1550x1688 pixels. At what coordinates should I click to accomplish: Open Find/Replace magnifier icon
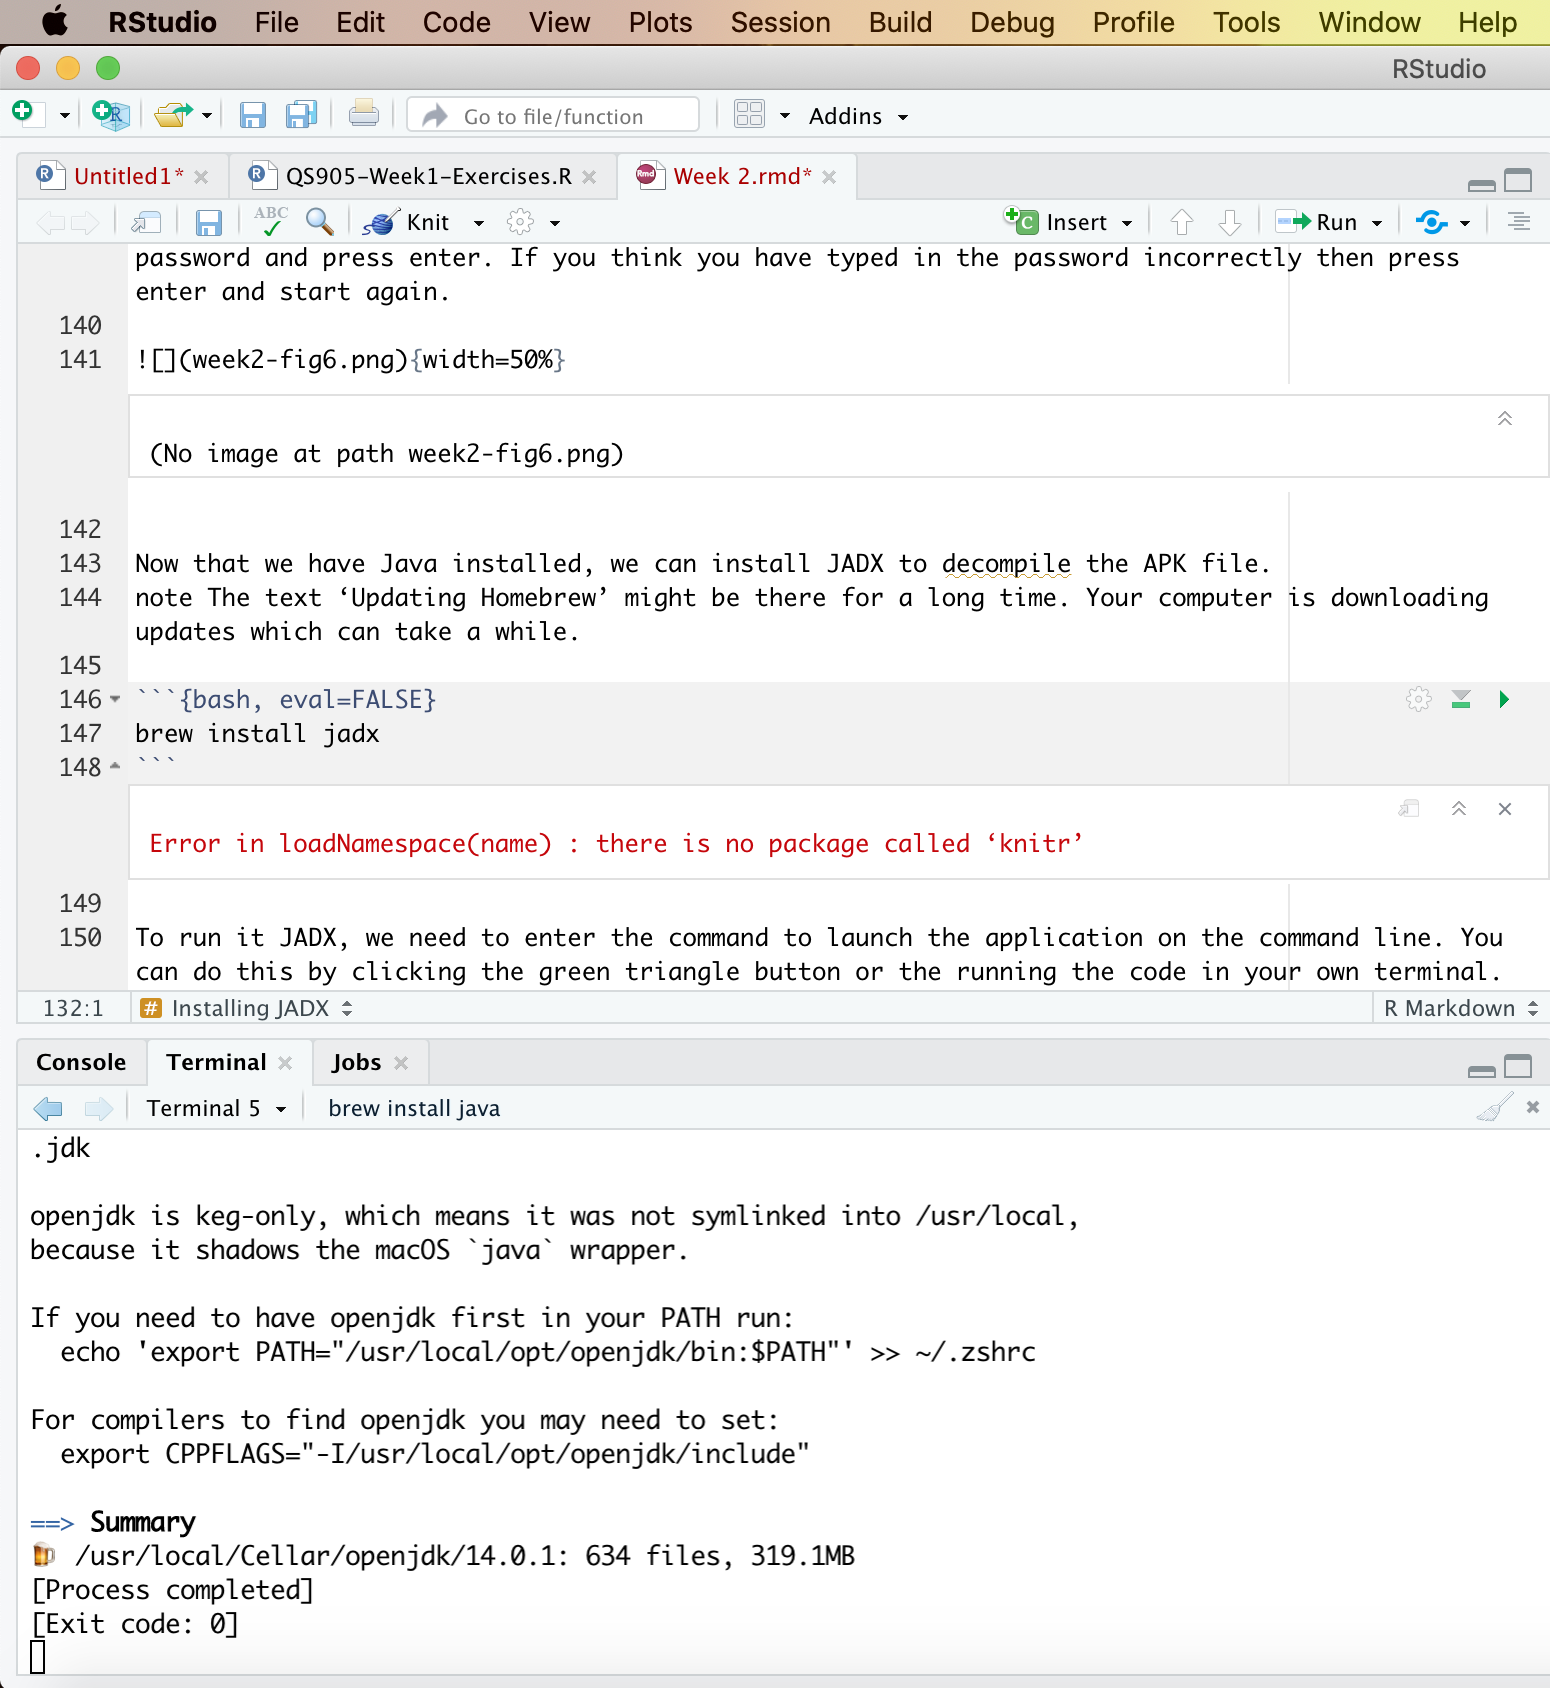(320, 221)
